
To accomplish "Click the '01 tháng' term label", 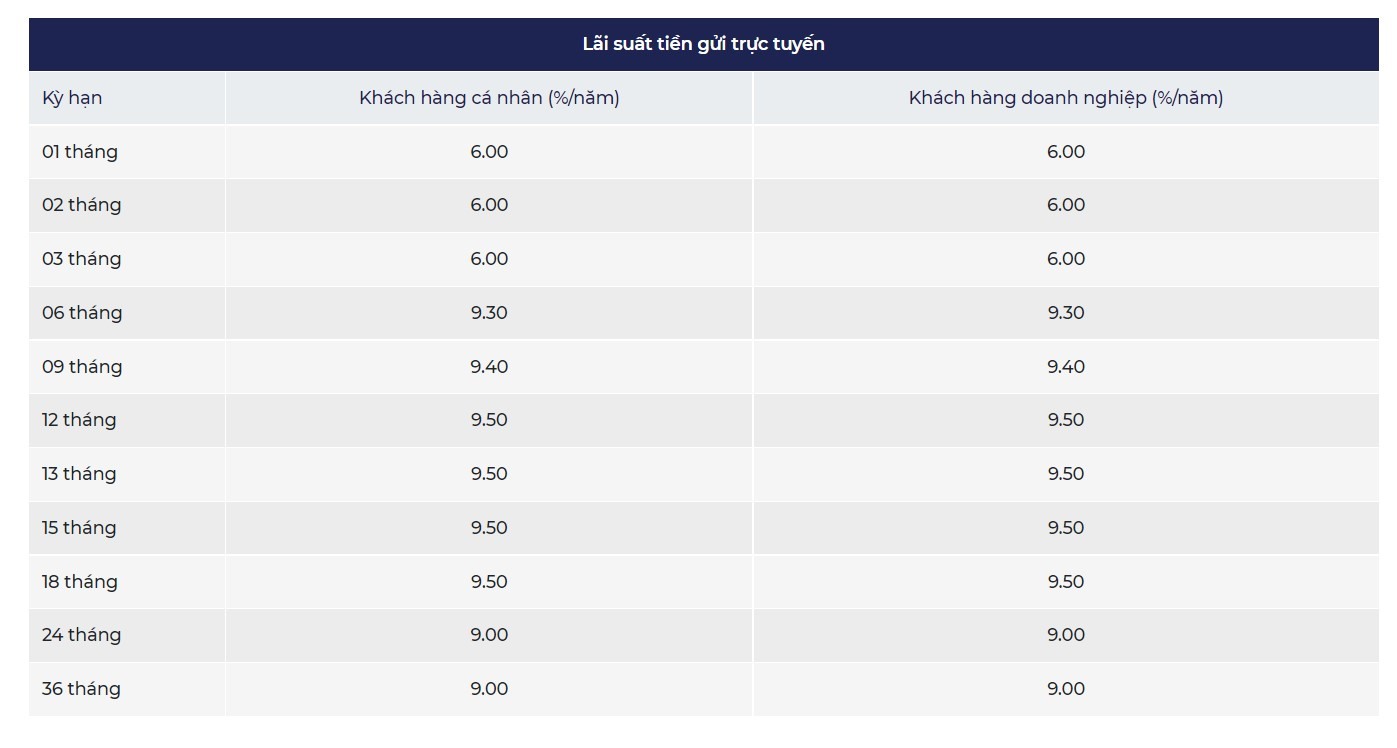I will pos(80,152).
